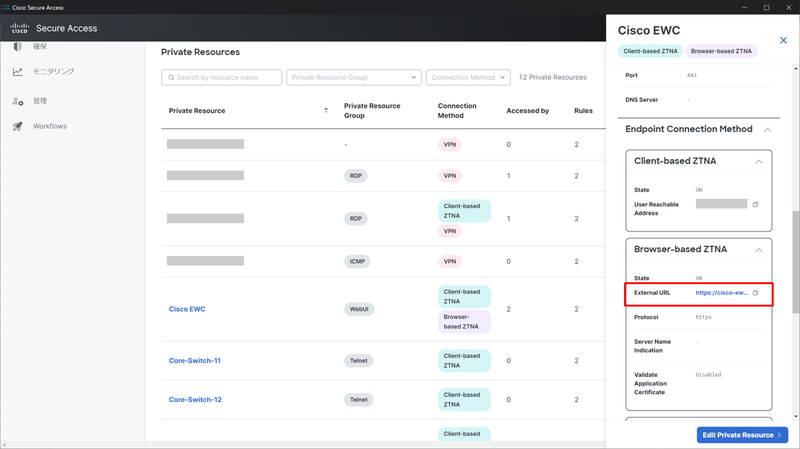Click the DNS Server label
800x449 pixels.
click(x=641, y=100)
